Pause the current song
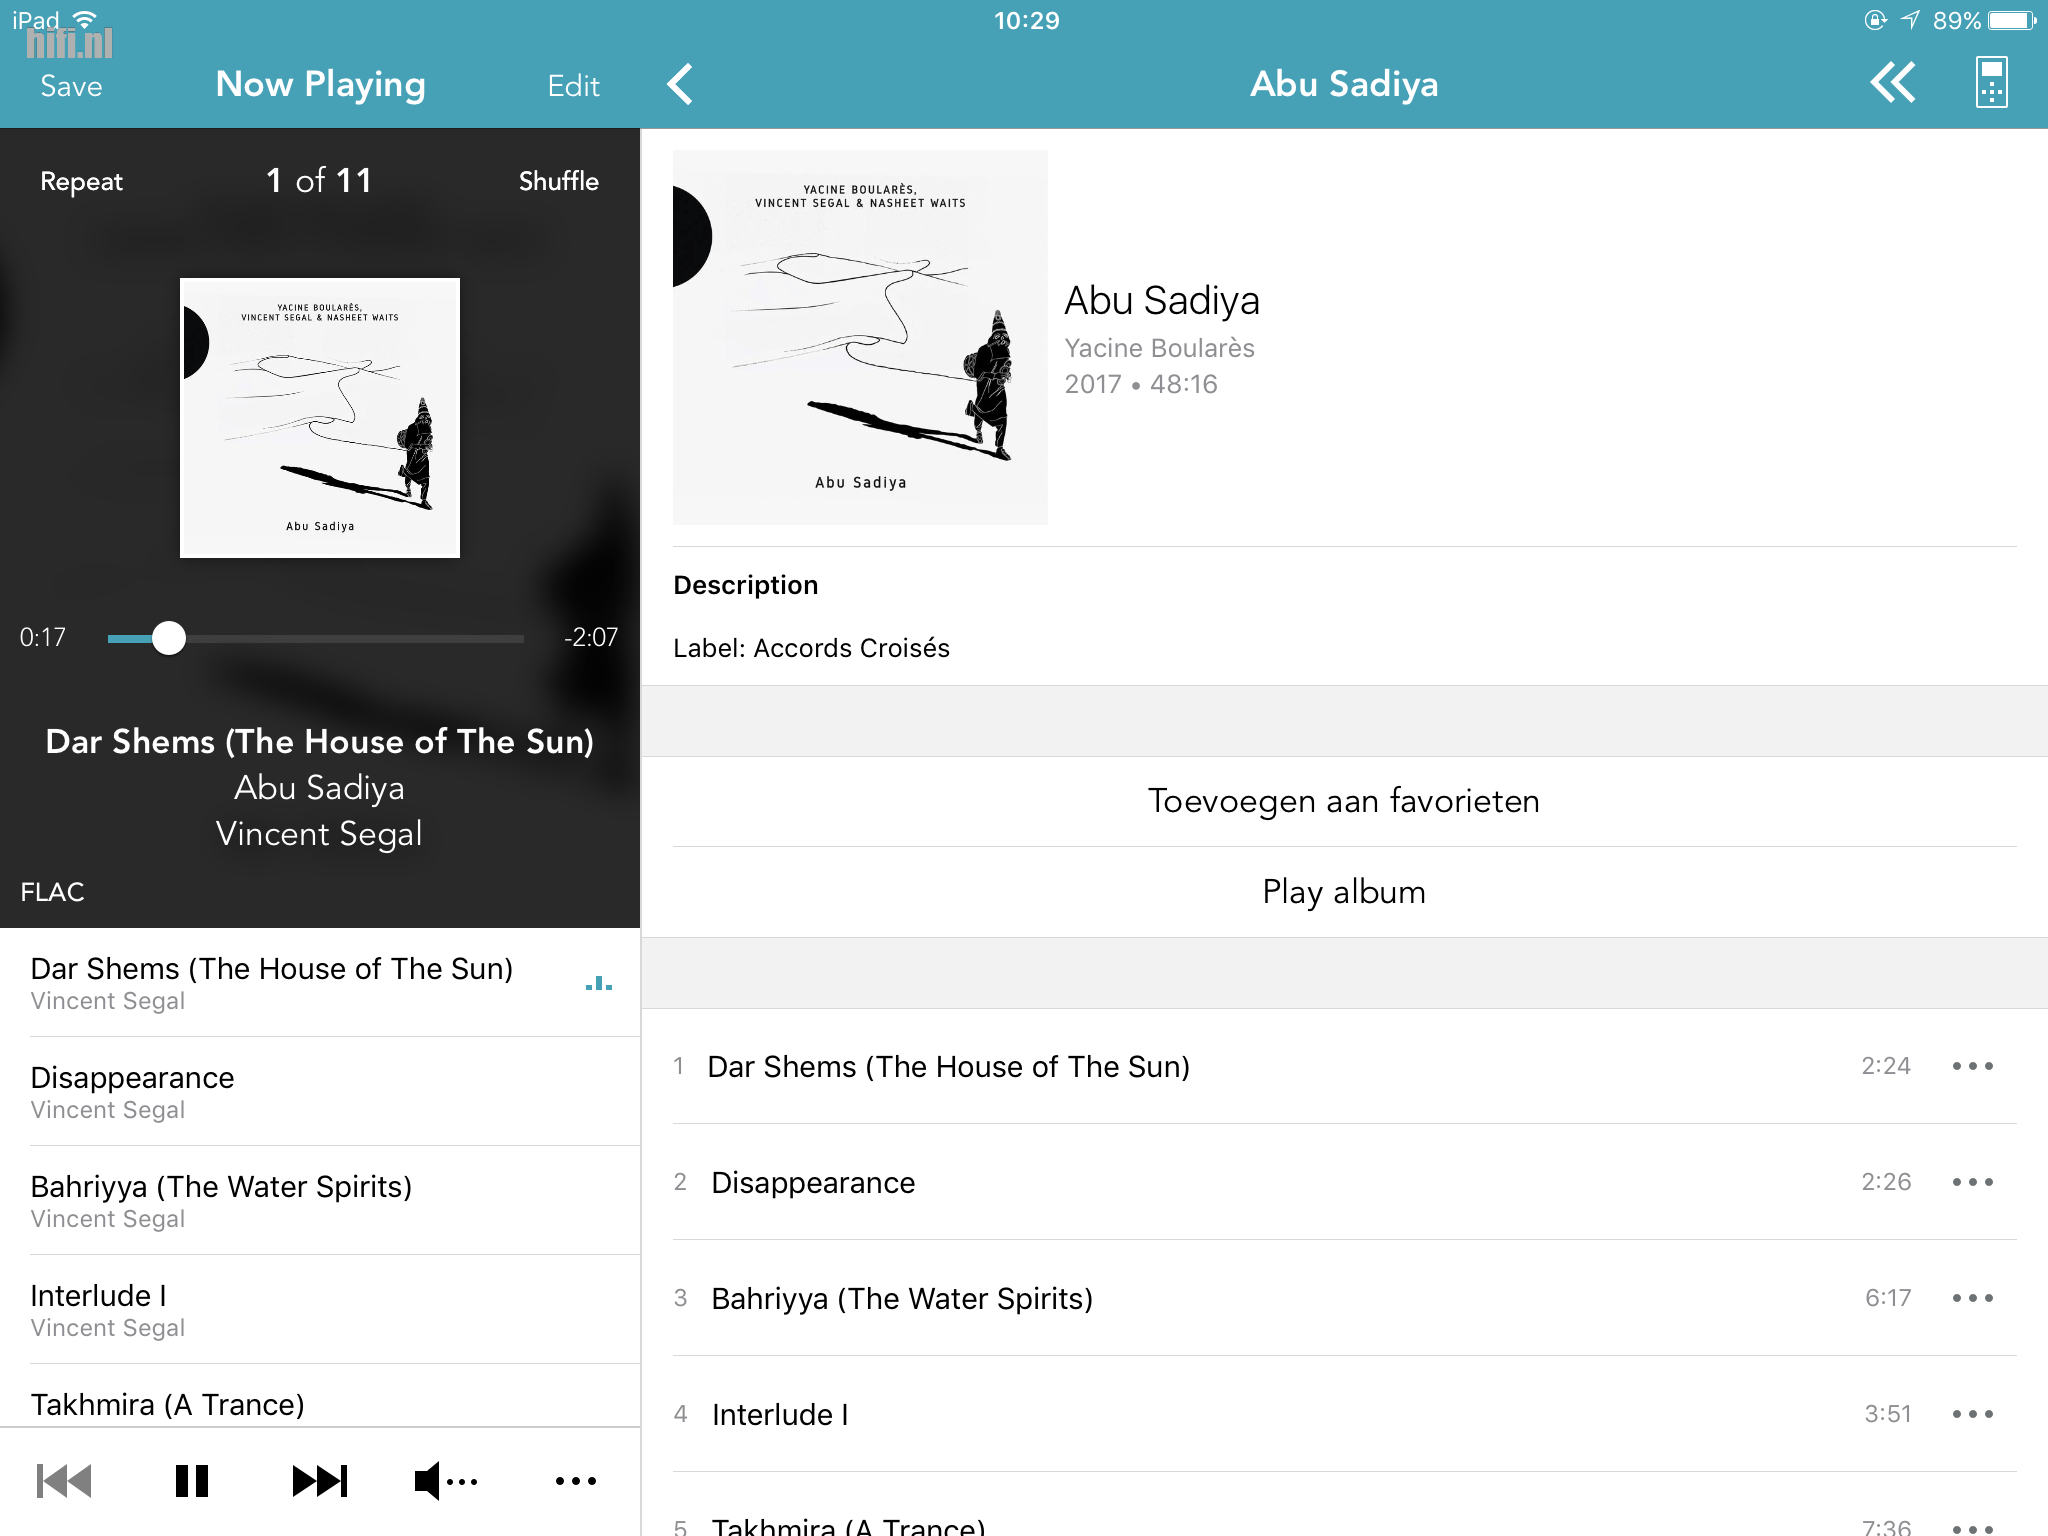Screen dimensions: 2048x1536 tap(191, 1481)
